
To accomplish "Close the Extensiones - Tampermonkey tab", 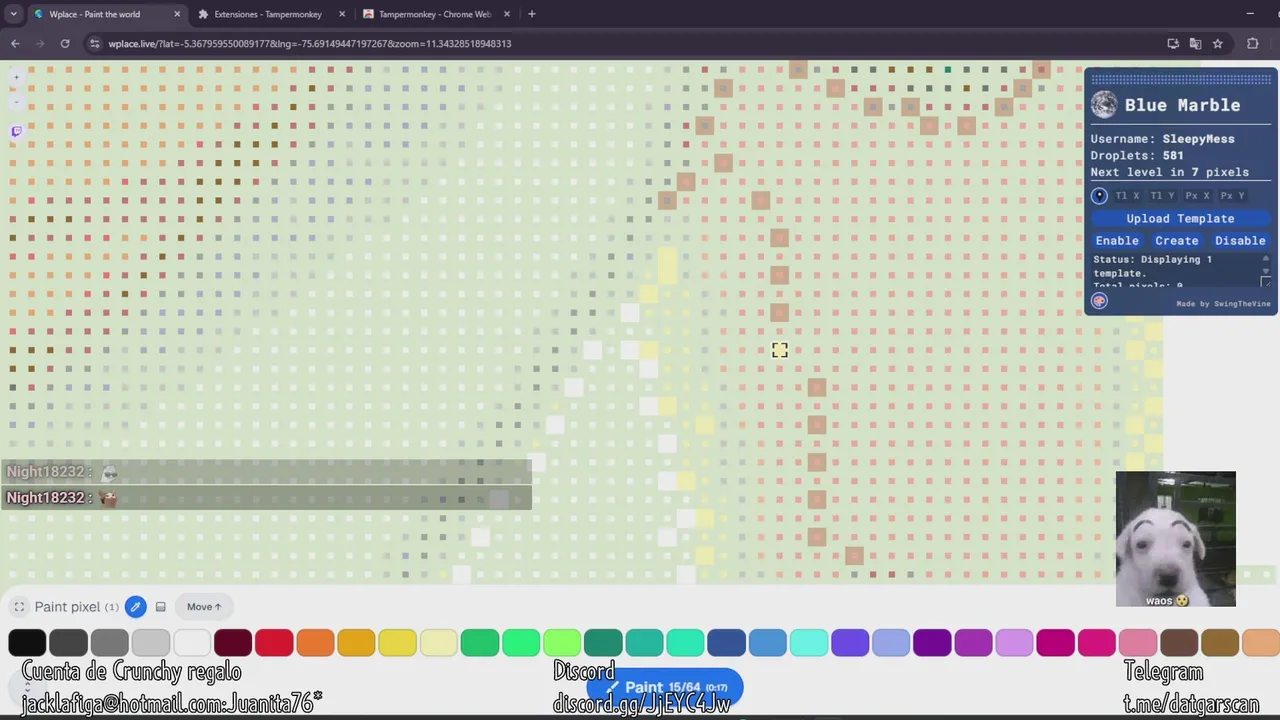I will click(x=342, y=14).
